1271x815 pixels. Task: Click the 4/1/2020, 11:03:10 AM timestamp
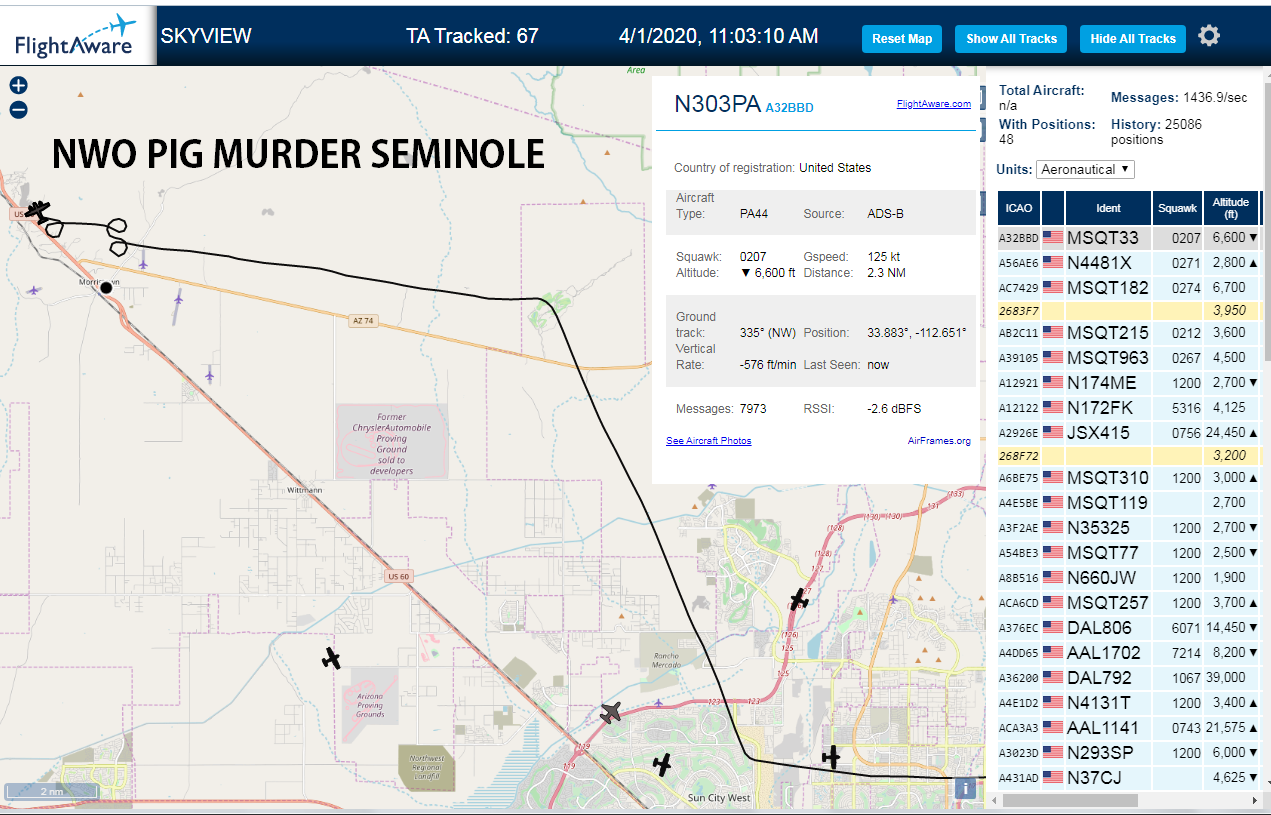pos(718,37)
